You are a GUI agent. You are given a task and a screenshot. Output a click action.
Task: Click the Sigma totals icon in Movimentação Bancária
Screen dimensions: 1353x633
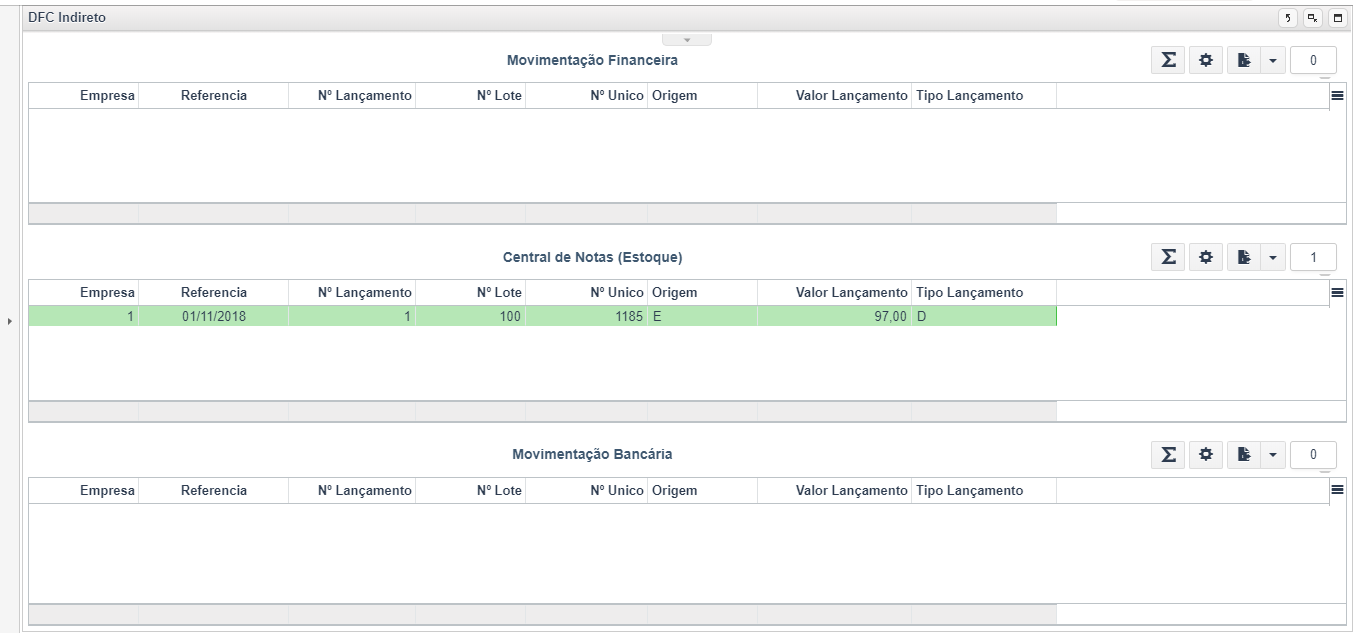click(1167, 455)
